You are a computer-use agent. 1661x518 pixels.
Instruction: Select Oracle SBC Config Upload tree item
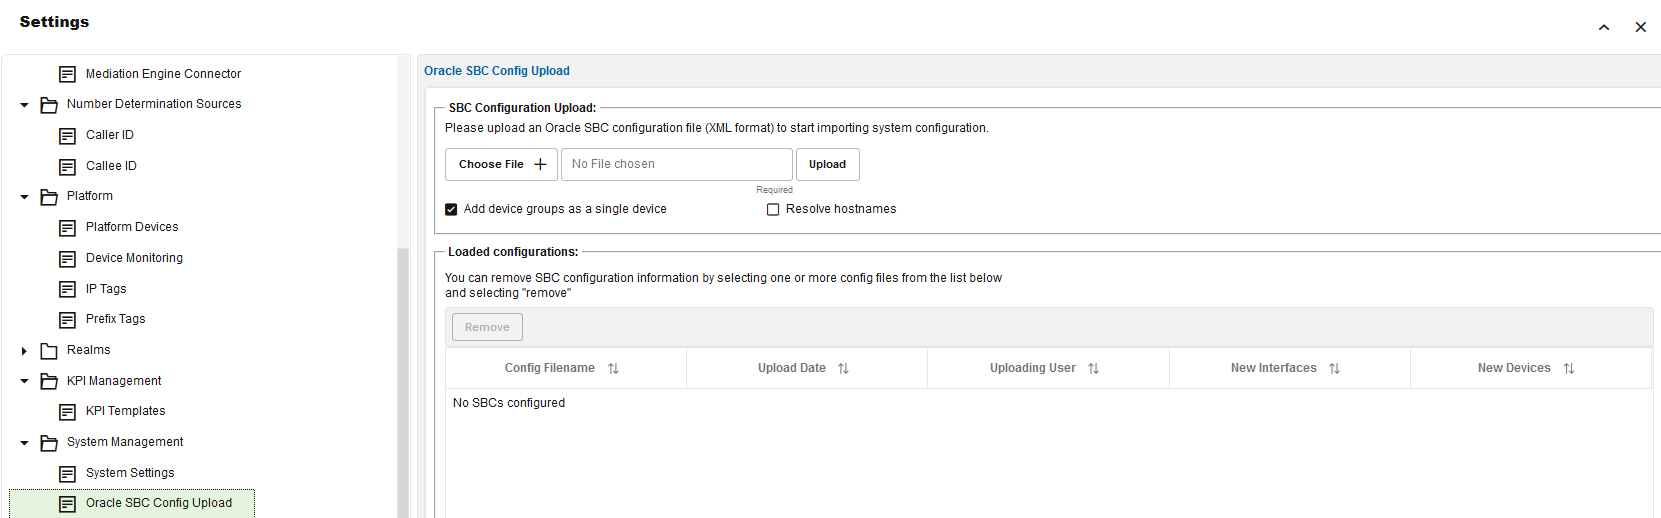[132, 503]
